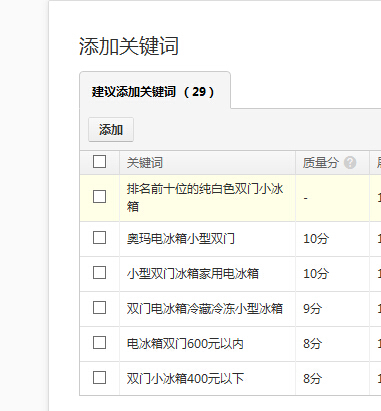The image size is (381, 411).
Task: Click the 质量分 column header text
Action: (x=320, y=163)
